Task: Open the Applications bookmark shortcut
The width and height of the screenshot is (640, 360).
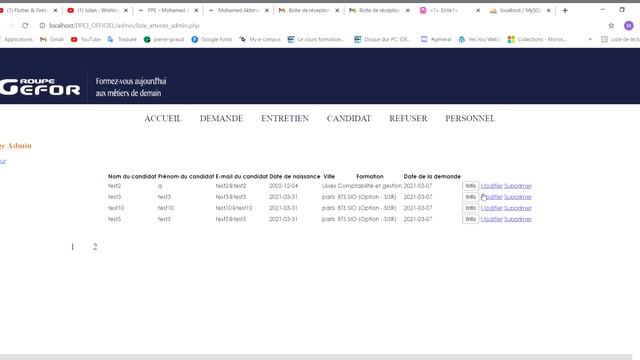Action: pyautogui.click(x=16, y=39)
